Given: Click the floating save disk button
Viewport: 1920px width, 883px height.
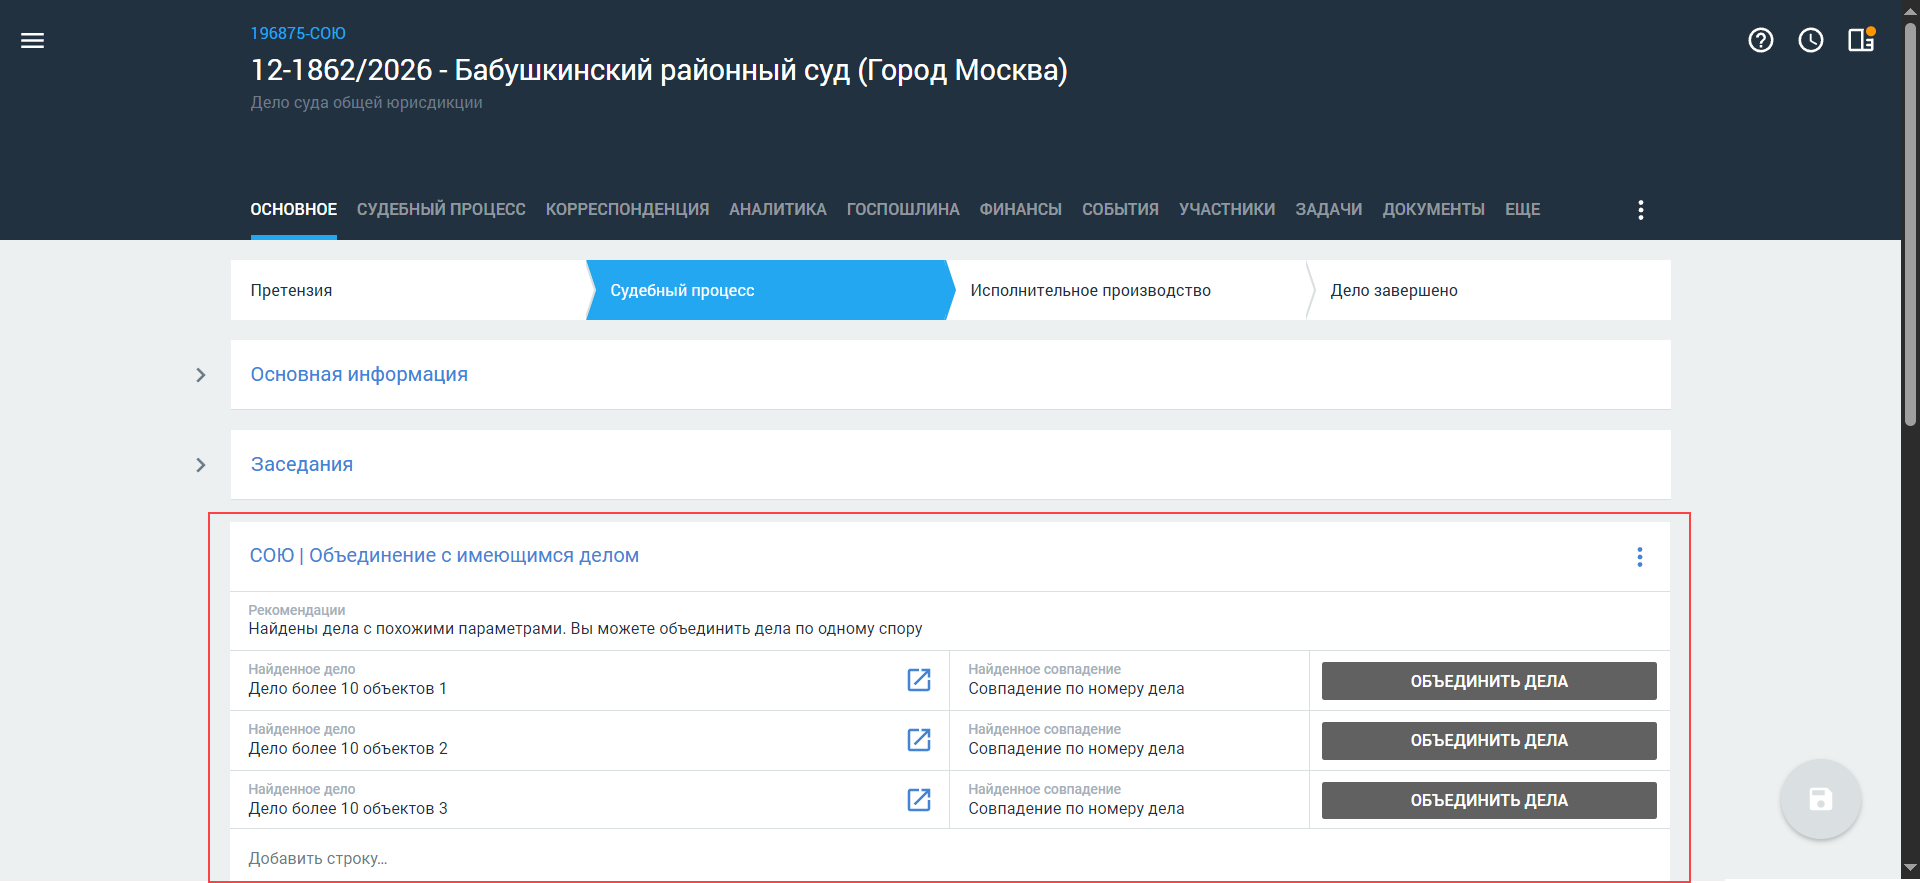Looking at the screenshot, I should click(x=1821, y=799).
